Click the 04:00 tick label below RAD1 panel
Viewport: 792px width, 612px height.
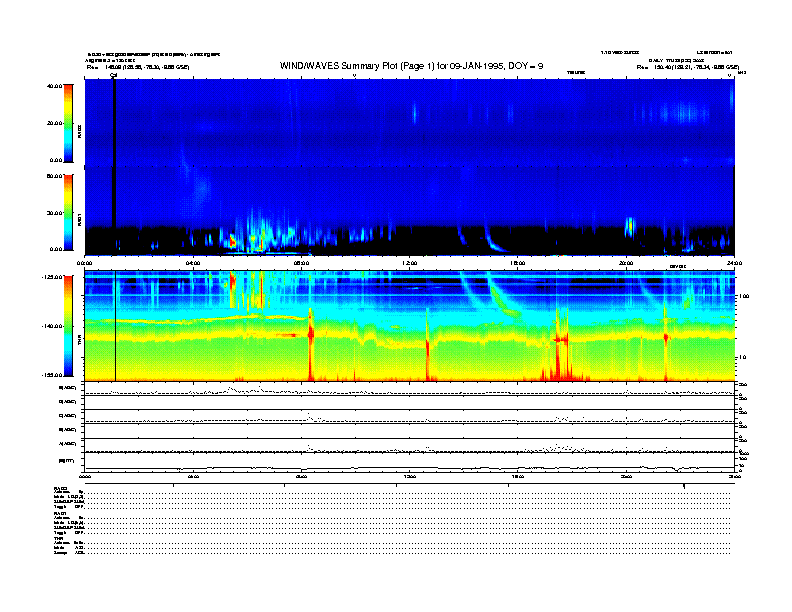coord(193,263)
